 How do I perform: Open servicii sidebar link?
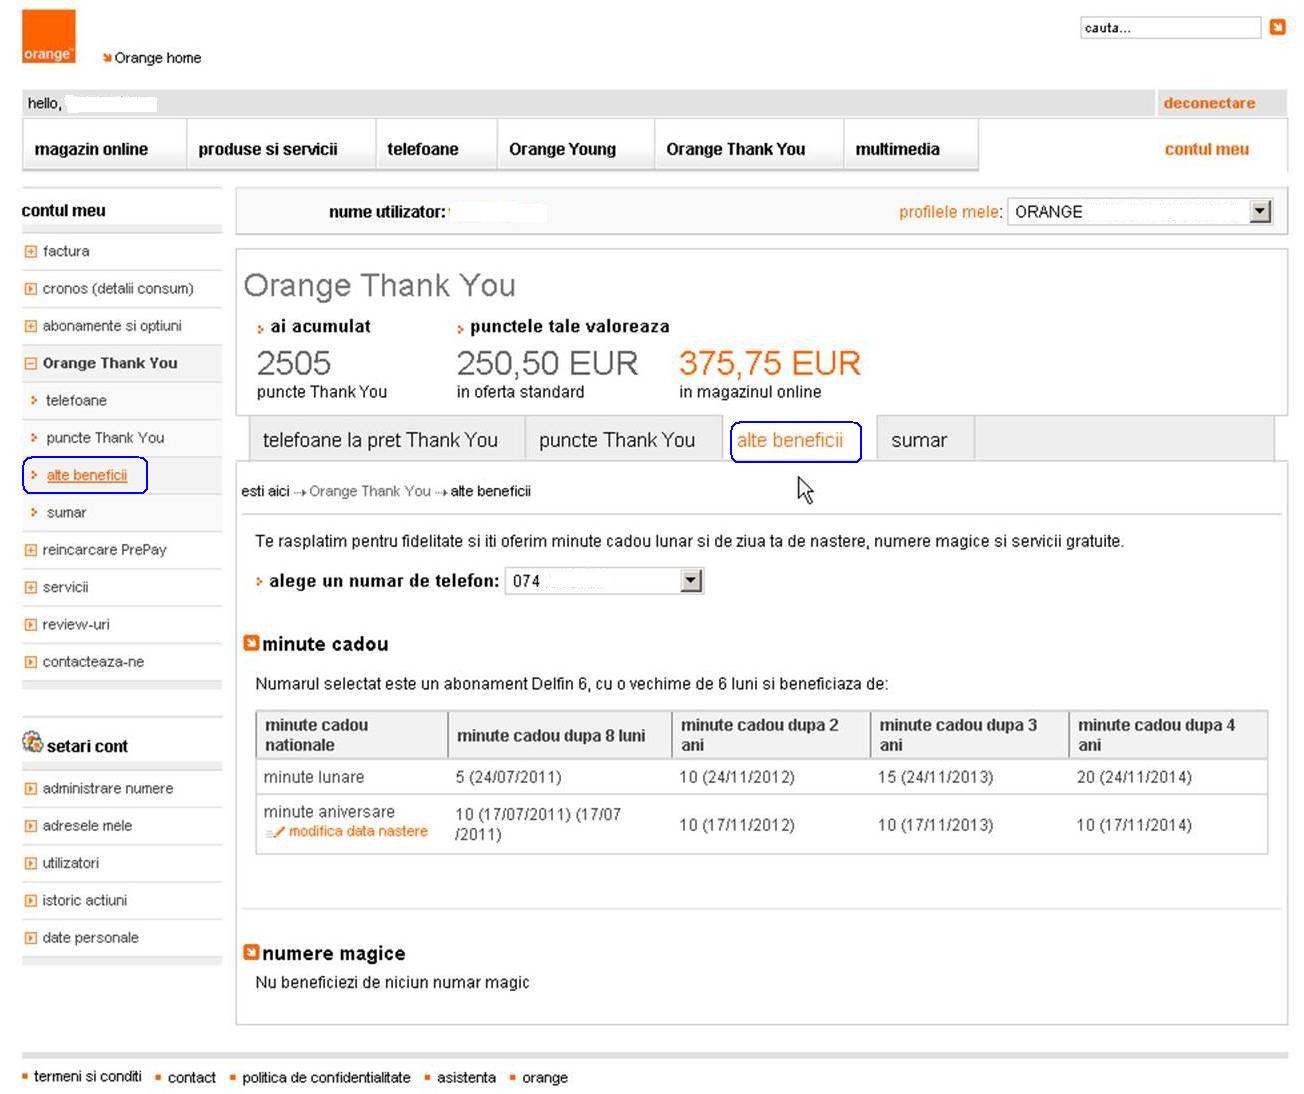(x=65, y=587)
